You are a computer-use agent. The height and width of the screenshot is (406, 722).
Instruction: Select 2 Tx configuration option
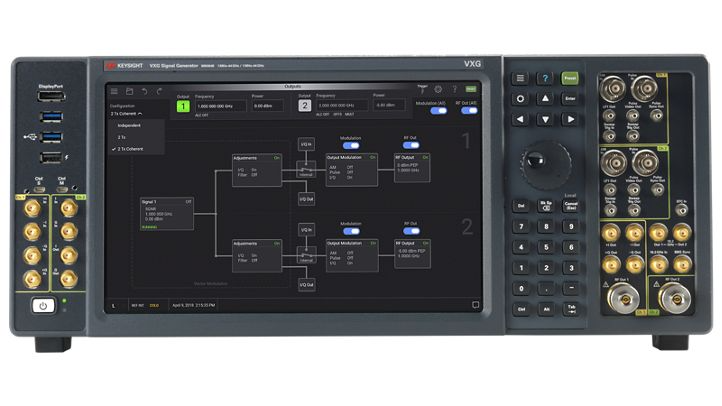123,137
